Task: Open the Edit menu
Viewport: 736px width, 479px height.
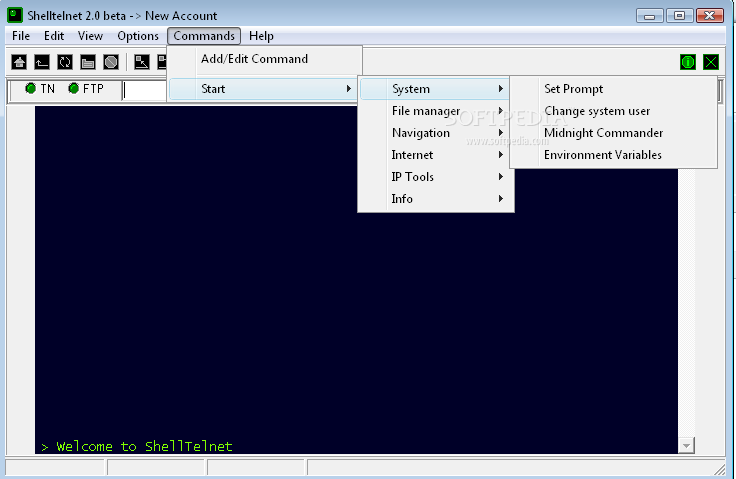Action: click(x=54, y=36)
